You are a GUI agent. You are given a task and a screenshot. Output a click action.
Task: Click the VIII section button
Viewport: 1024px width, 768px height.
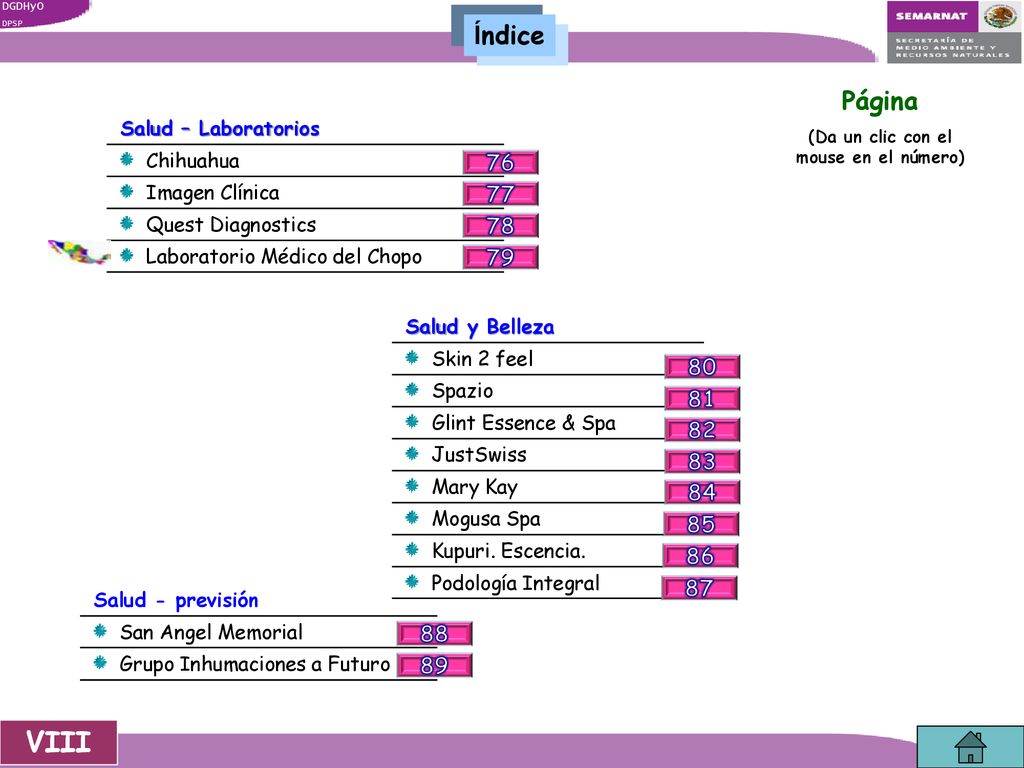pos(59,743)
